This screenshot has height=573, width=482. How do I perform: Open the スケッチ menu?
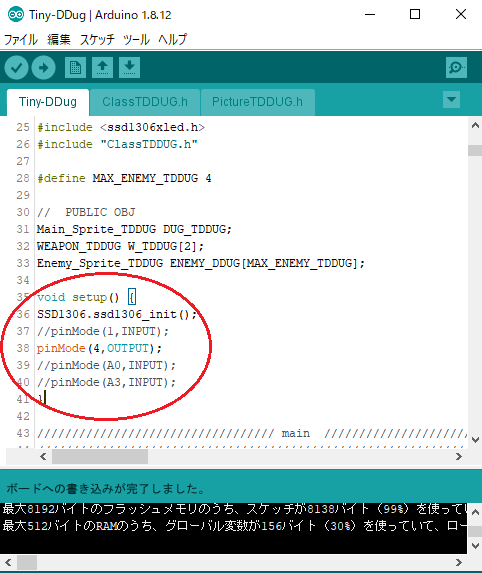(97, 39)
